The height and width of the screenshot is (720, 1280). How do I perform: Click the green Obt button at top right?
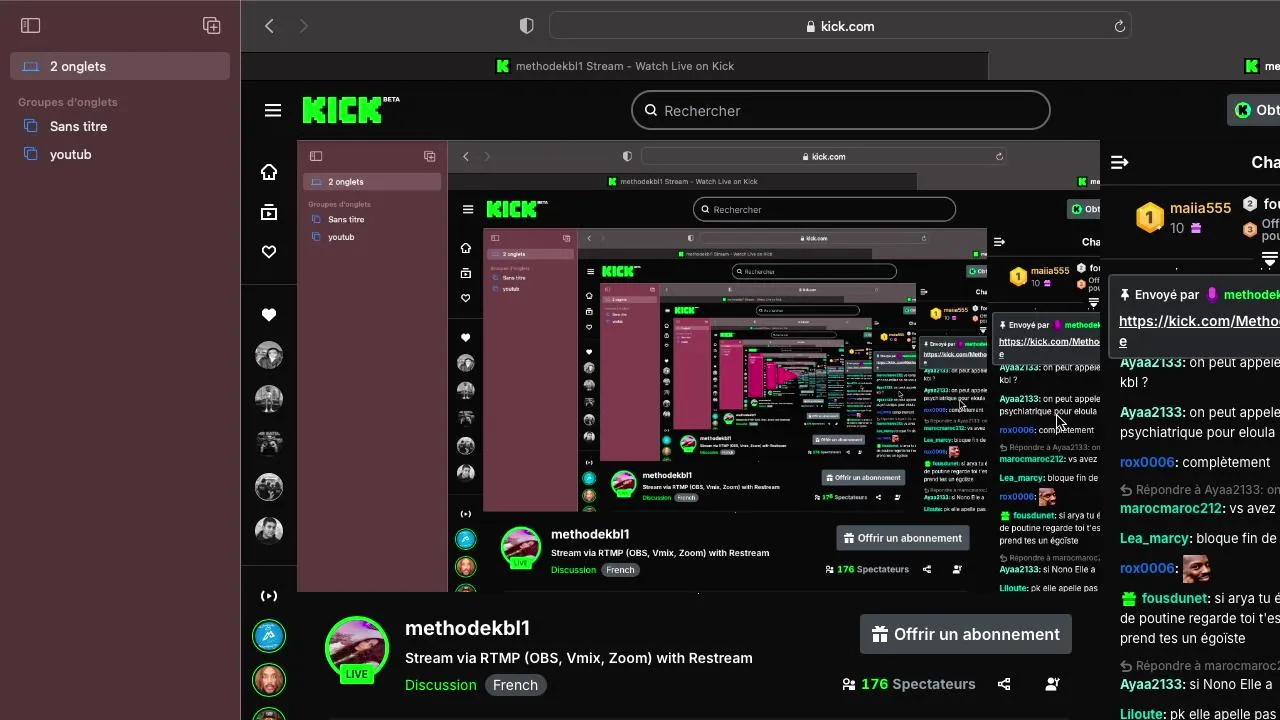(x=1254, y=110)
